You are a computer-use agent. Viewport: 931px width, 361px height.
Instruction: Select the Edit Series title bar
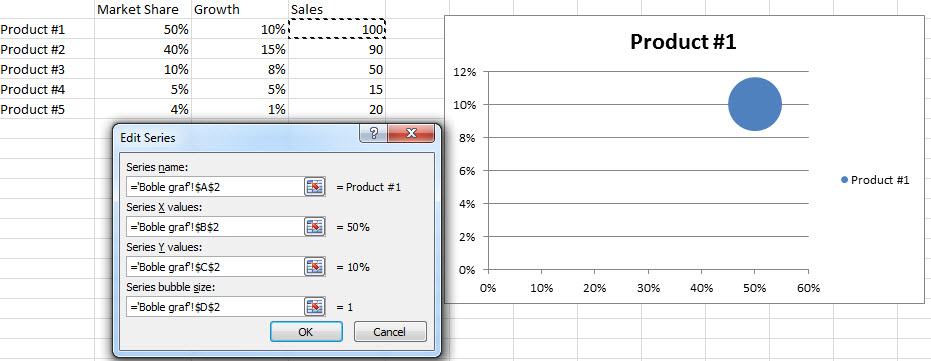tap(238, 137)
